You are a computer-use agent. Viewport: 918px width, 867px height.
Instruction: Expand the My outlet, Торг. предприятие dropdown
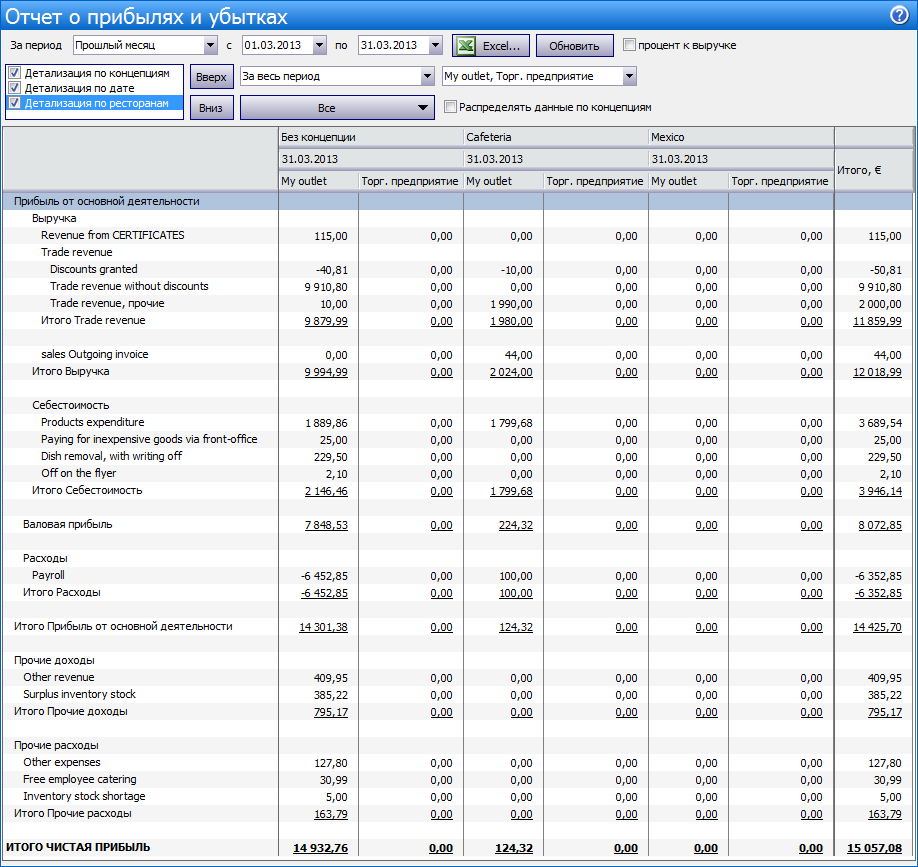click(629, 77)
